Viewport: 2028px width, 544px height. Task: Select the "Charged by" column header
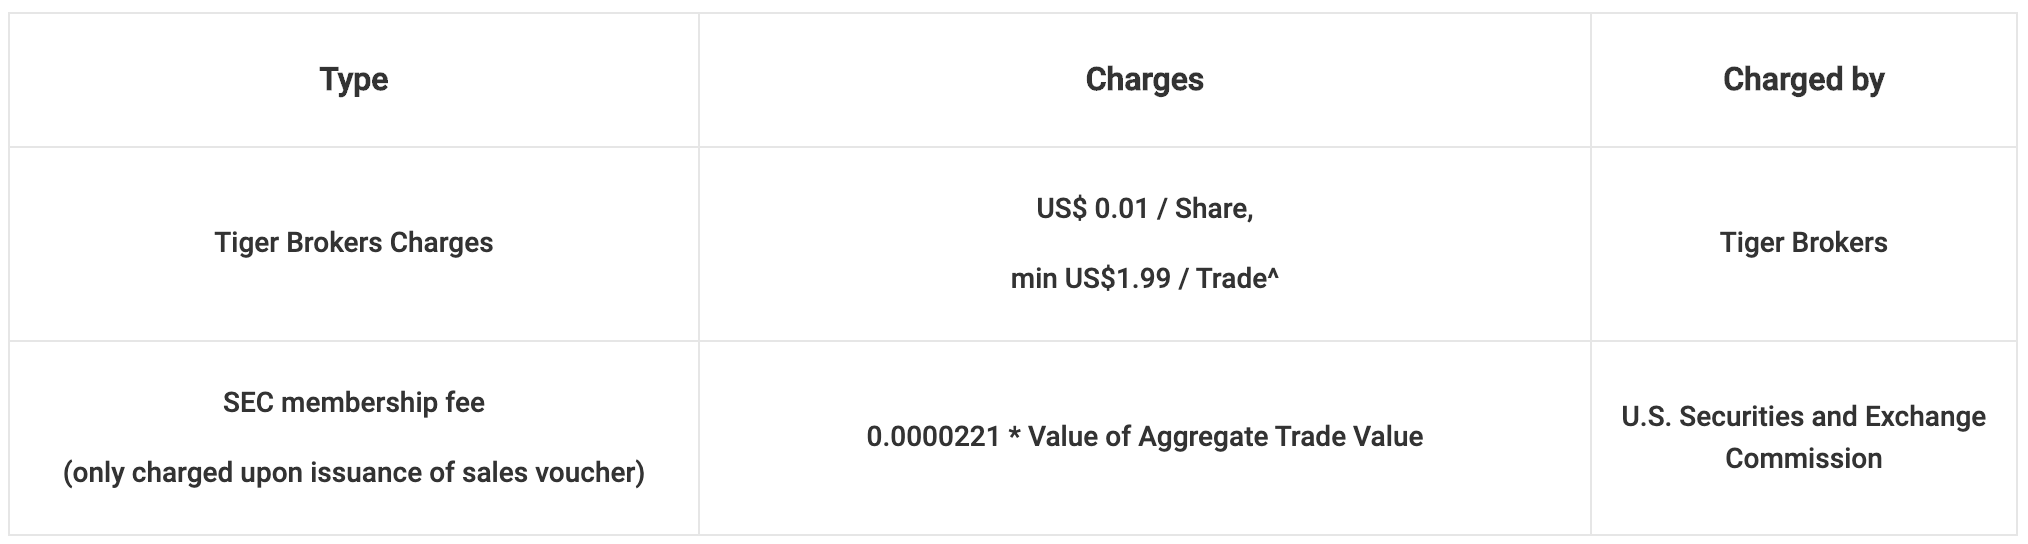pos(1803,80)
